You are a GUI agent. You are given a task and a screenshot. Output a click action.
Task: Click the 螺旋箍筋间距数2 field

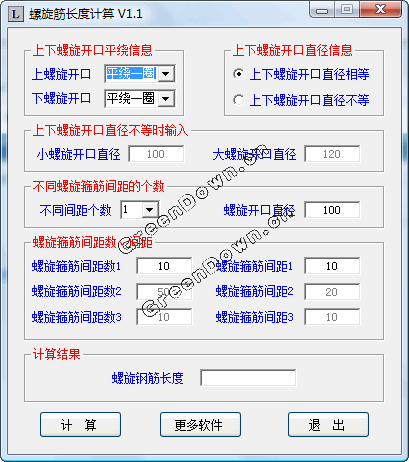[x=164, y=292]
